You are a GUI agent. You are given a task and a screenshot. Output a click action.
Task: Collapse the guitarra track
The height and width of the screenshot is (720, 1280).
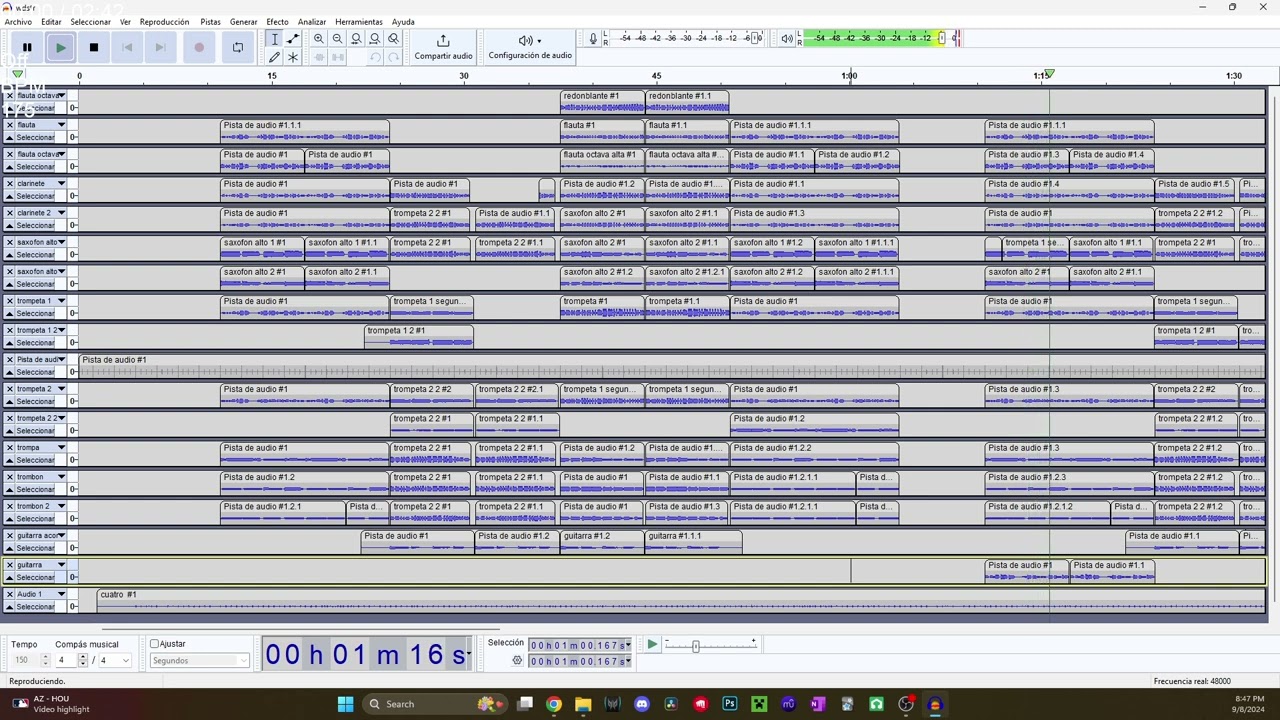[x=10, y=577]
